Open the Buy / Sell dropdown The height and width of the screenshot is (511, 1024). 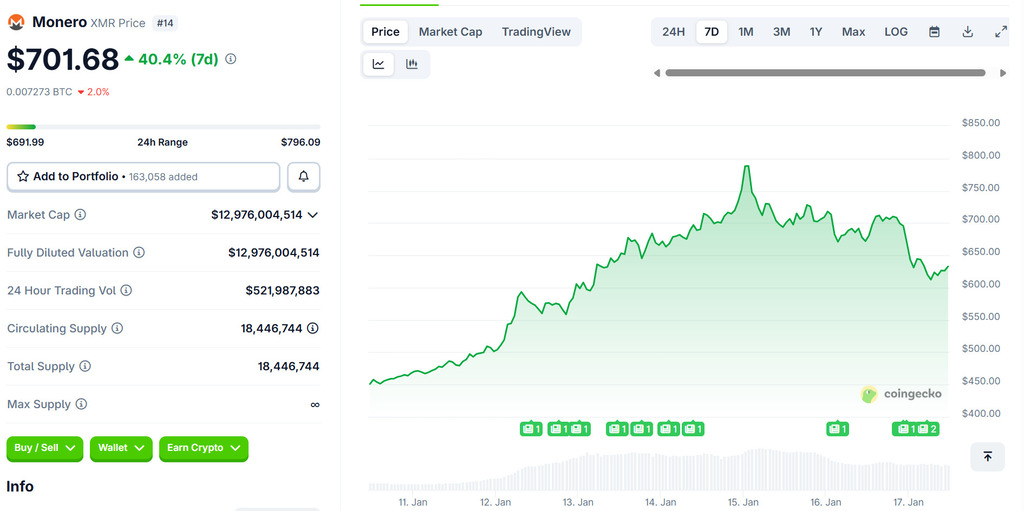click(x=45, y=448)
